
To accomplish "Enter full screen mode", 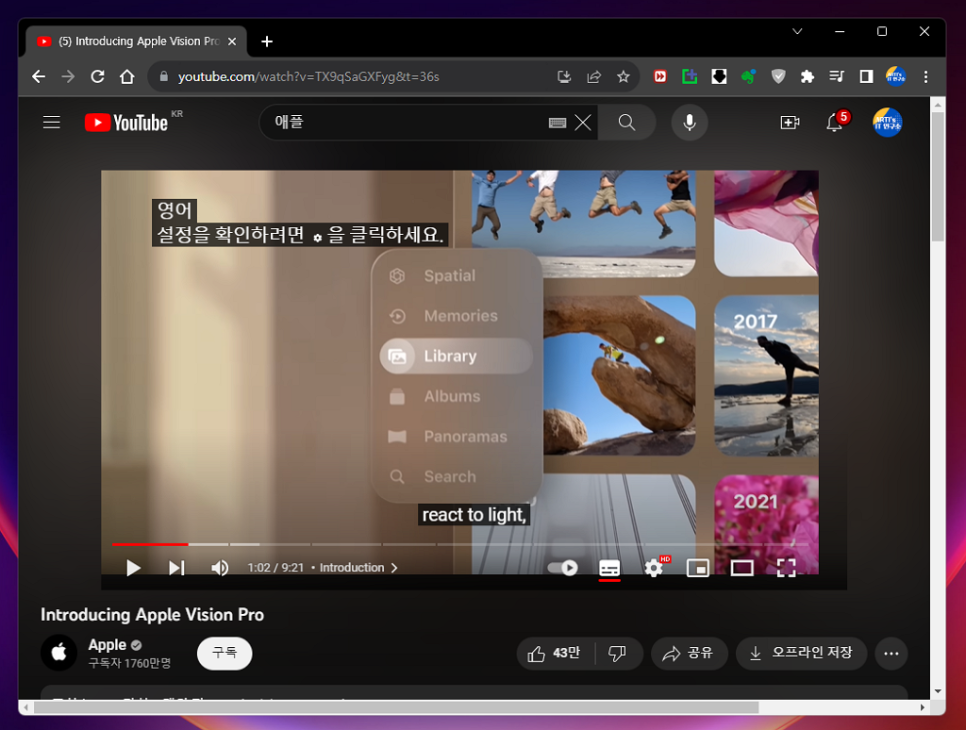I will (x=786, y=567).
